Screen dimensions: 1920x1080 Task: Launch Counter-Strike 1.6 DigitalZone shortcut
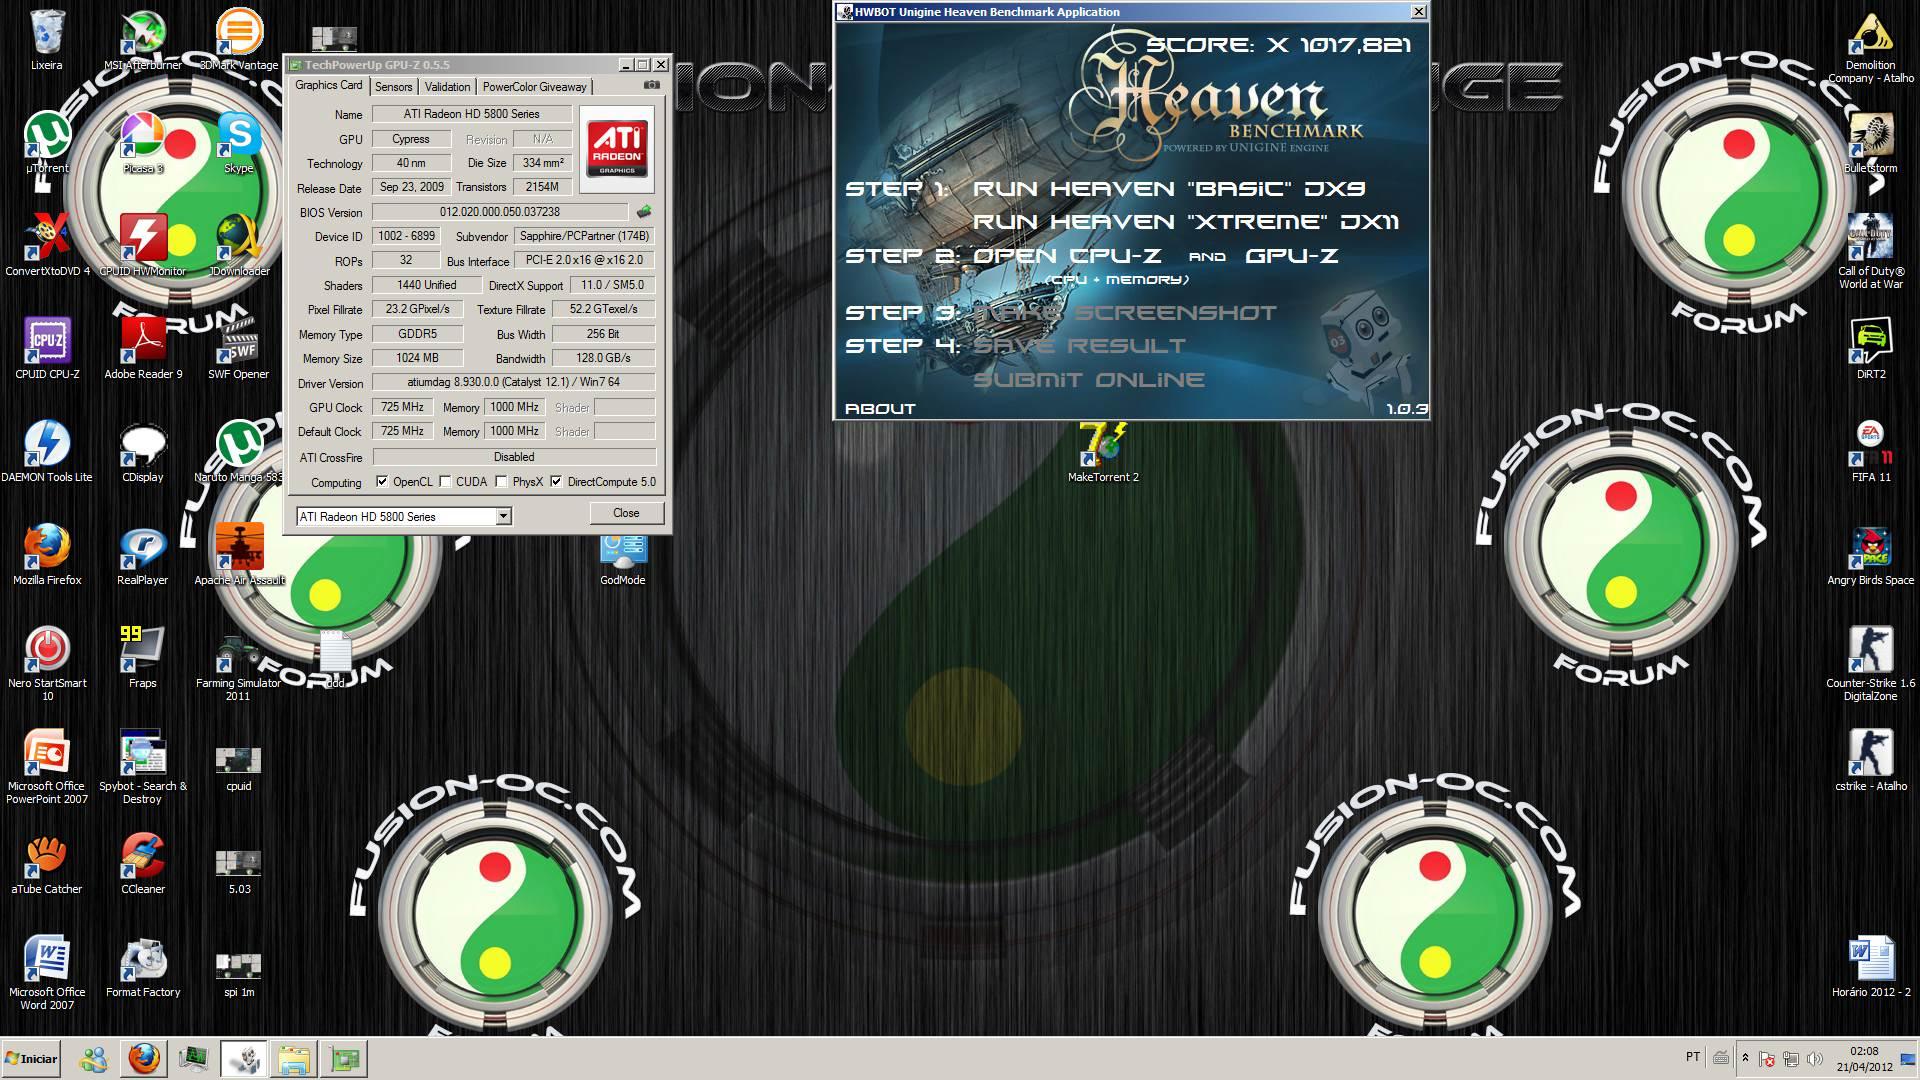(x=1870, y=664)
